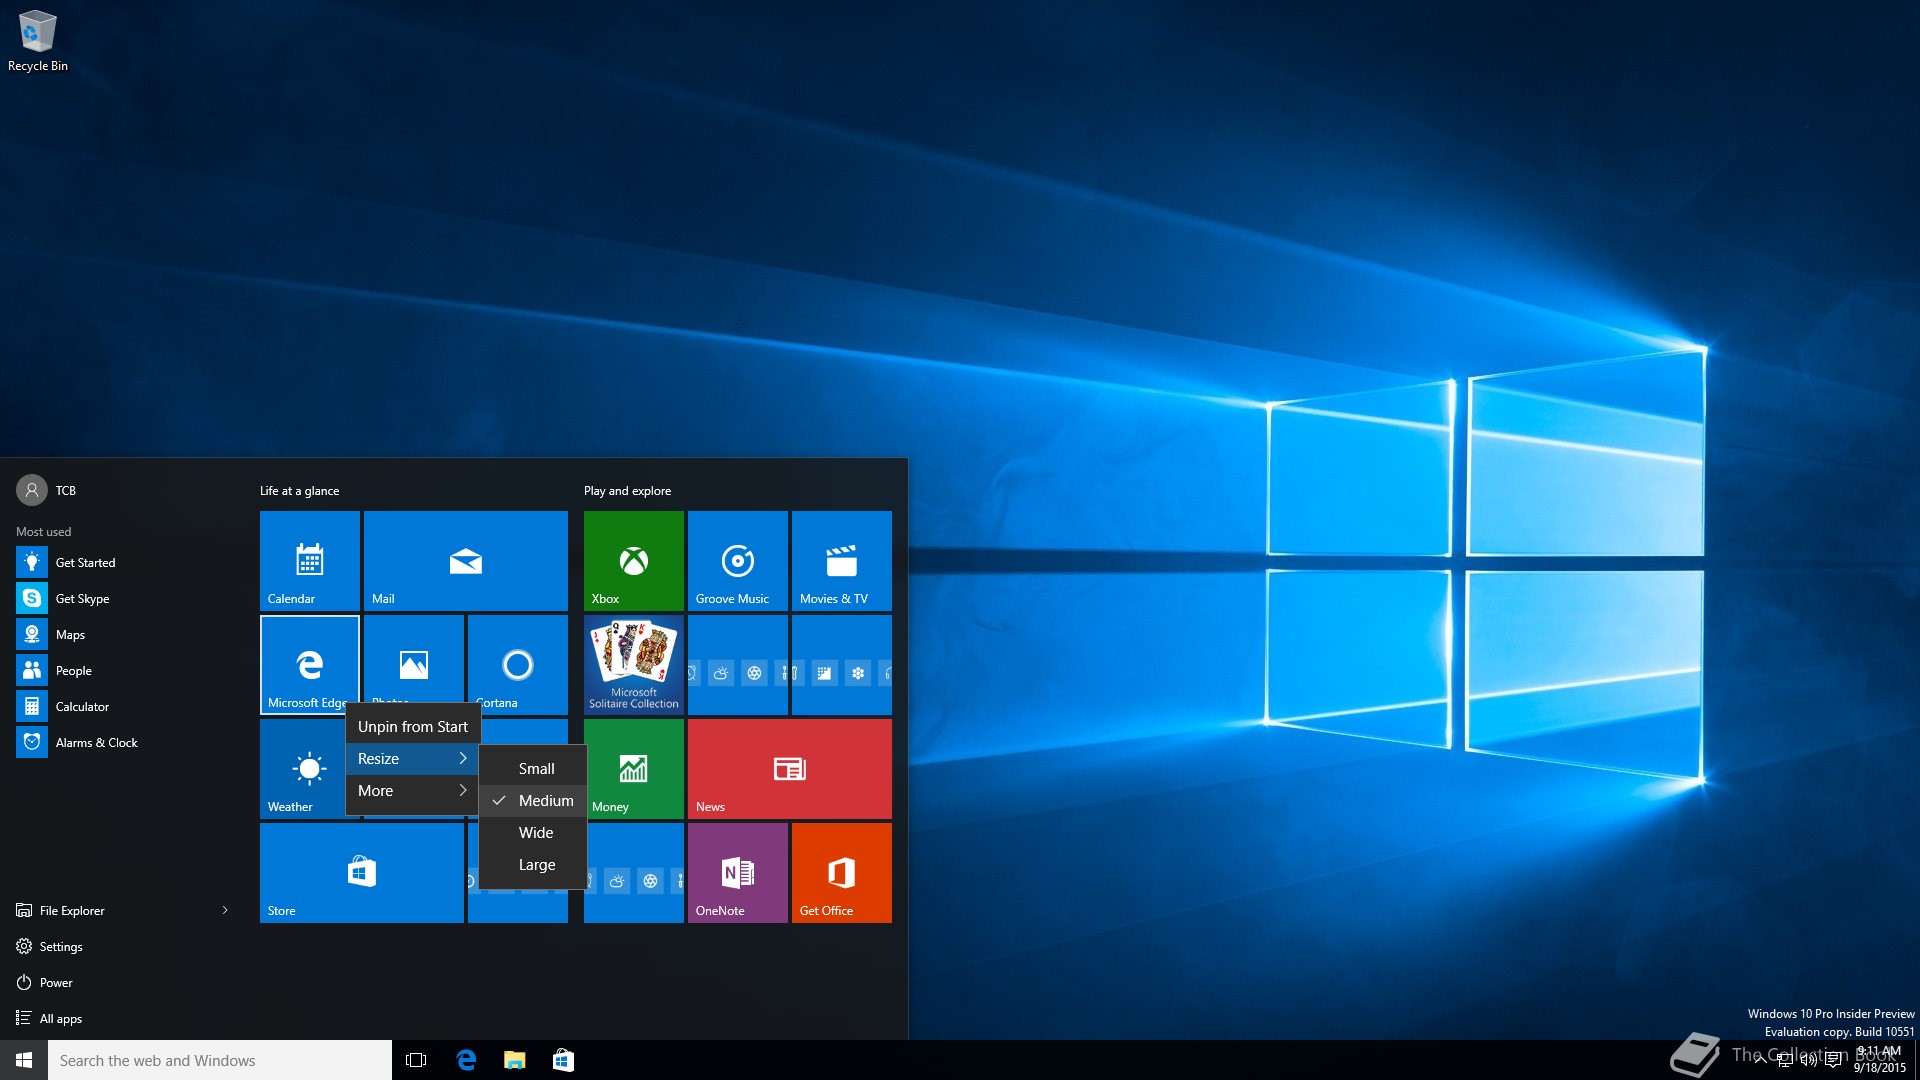Open the Mail tile

click(x=466, y=561)
